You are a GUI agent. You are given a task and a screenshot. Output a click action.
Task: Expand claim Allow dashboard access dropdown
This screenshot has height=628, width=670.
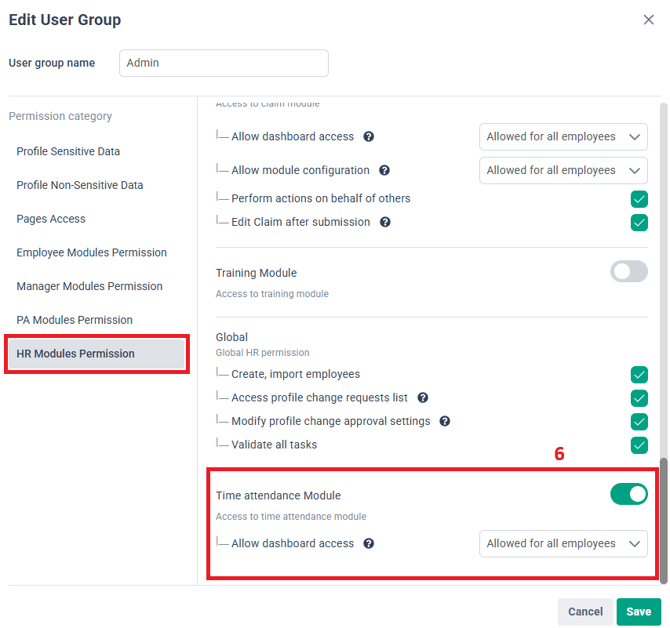click(563, 136)
